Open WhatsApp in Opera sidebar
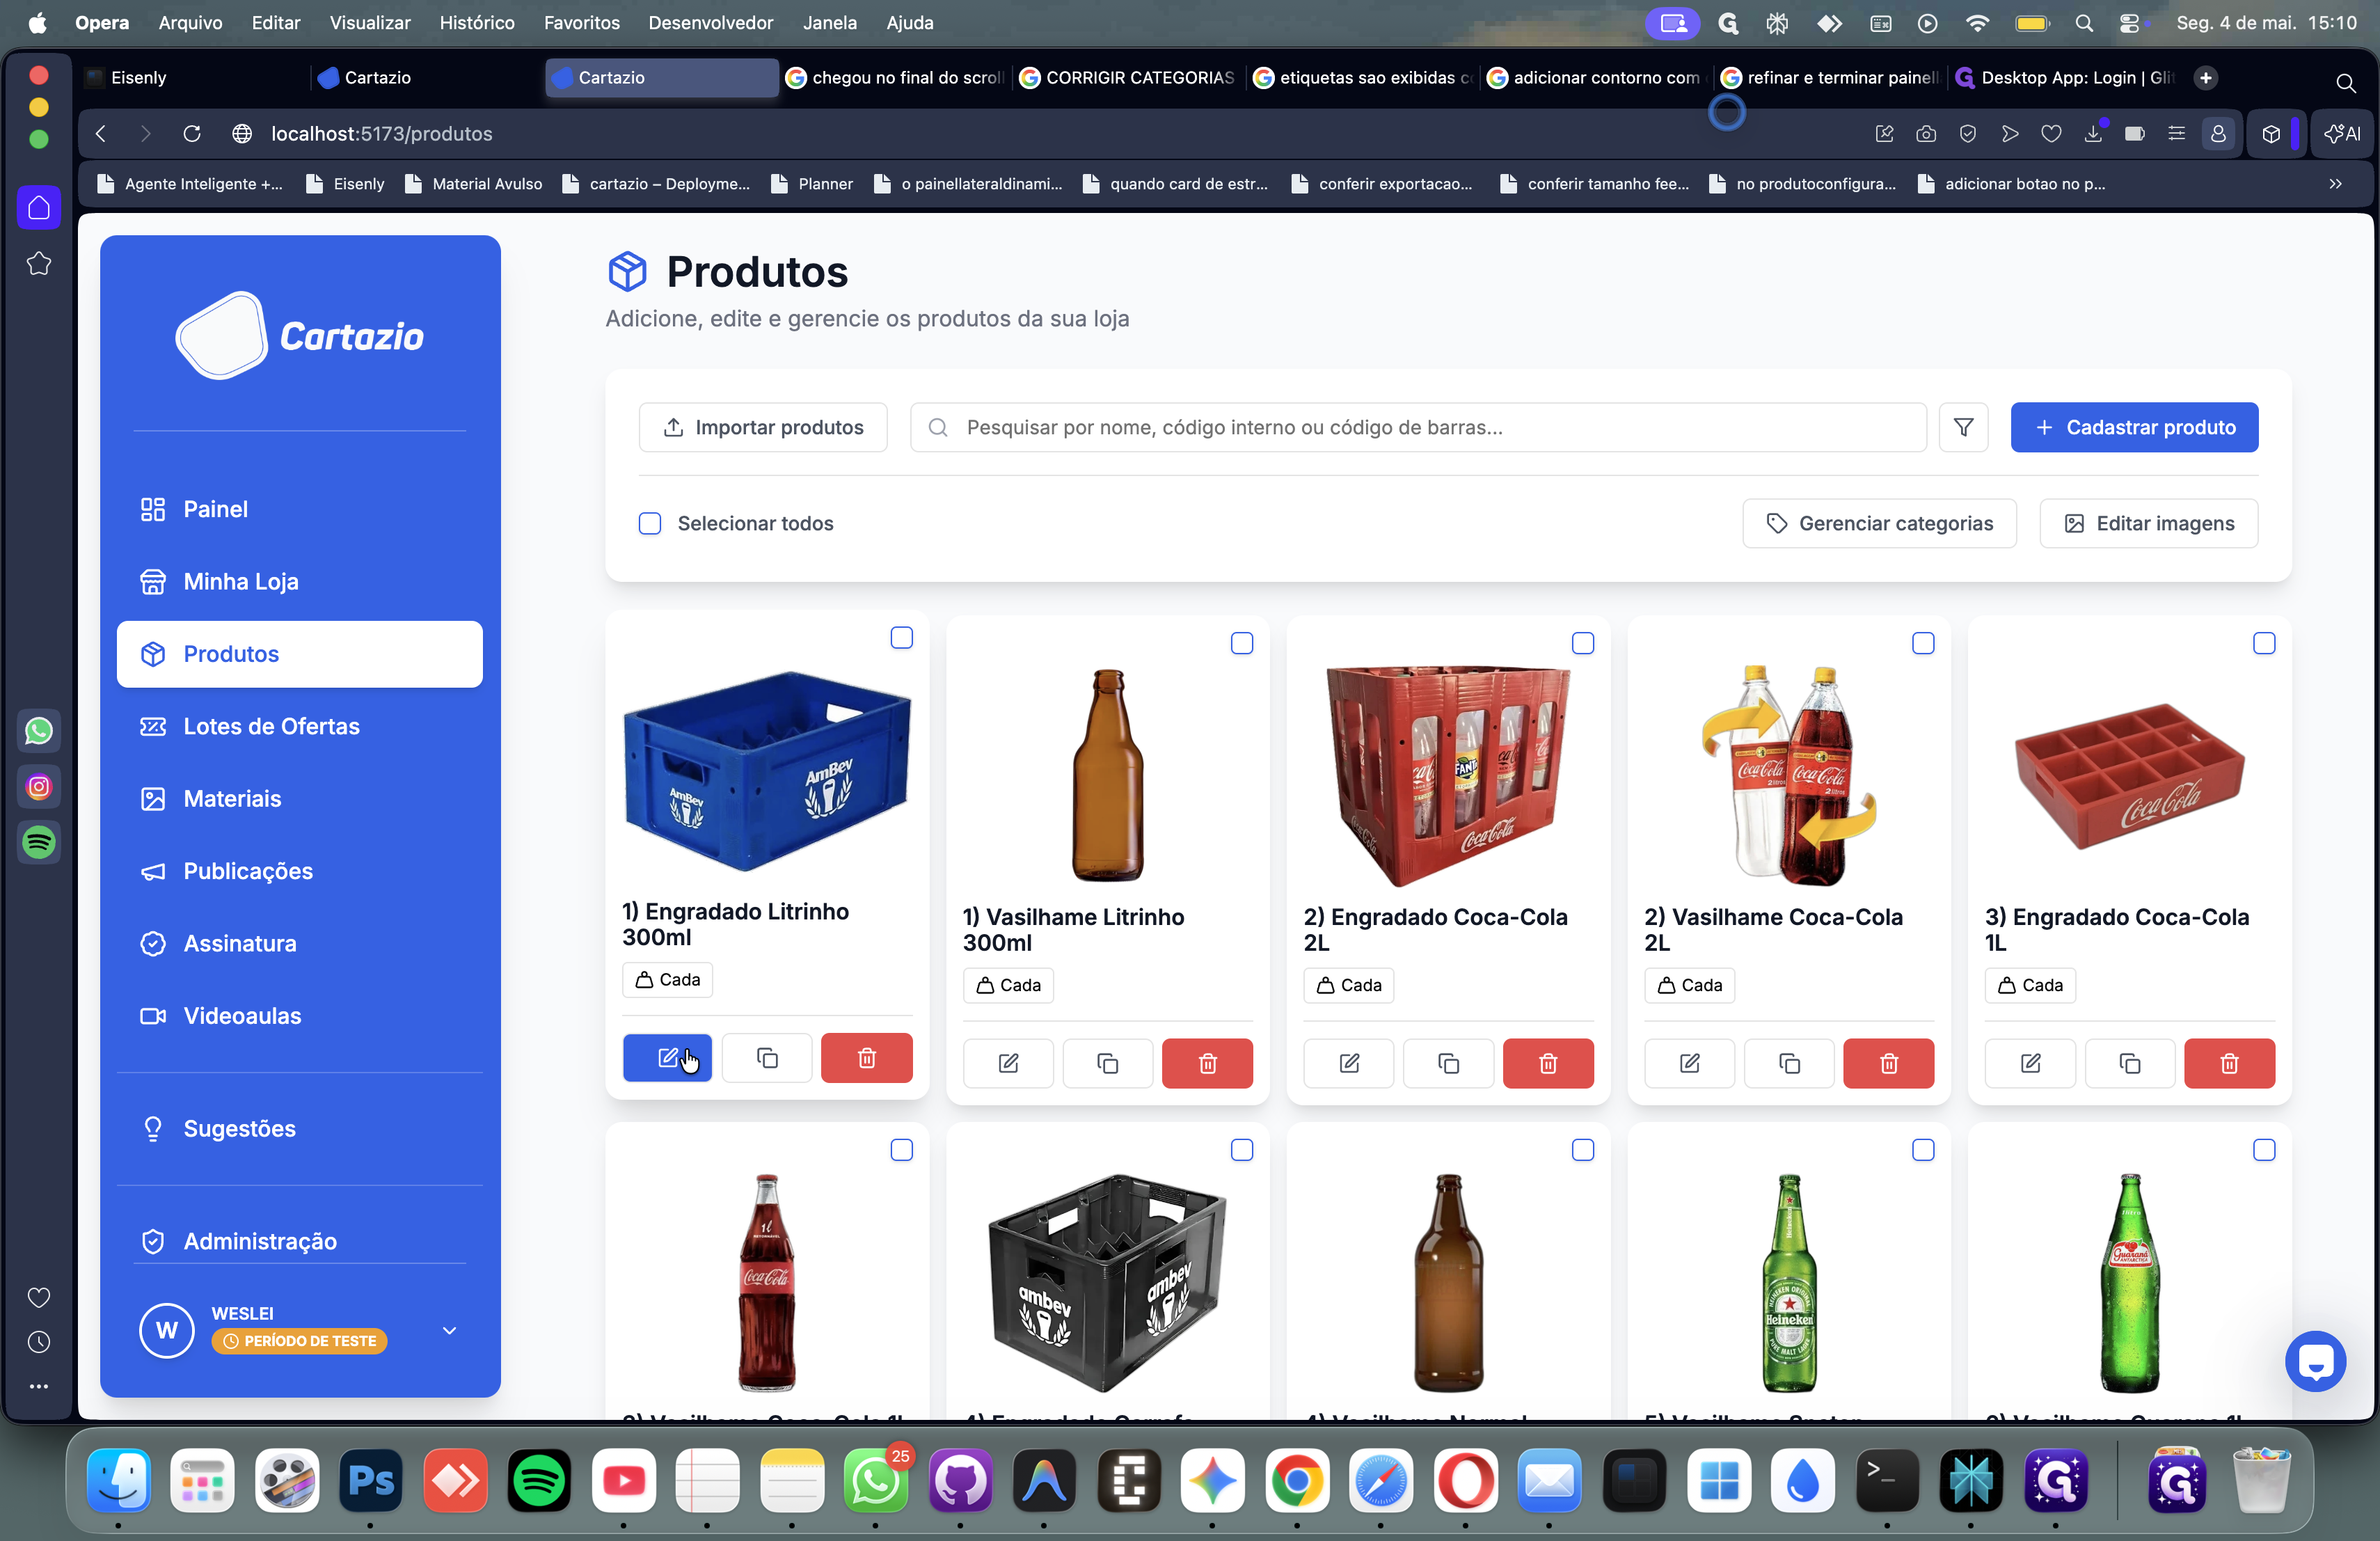The height and width of the screenshot is (1541, 2380). click(x=39, y=731)
